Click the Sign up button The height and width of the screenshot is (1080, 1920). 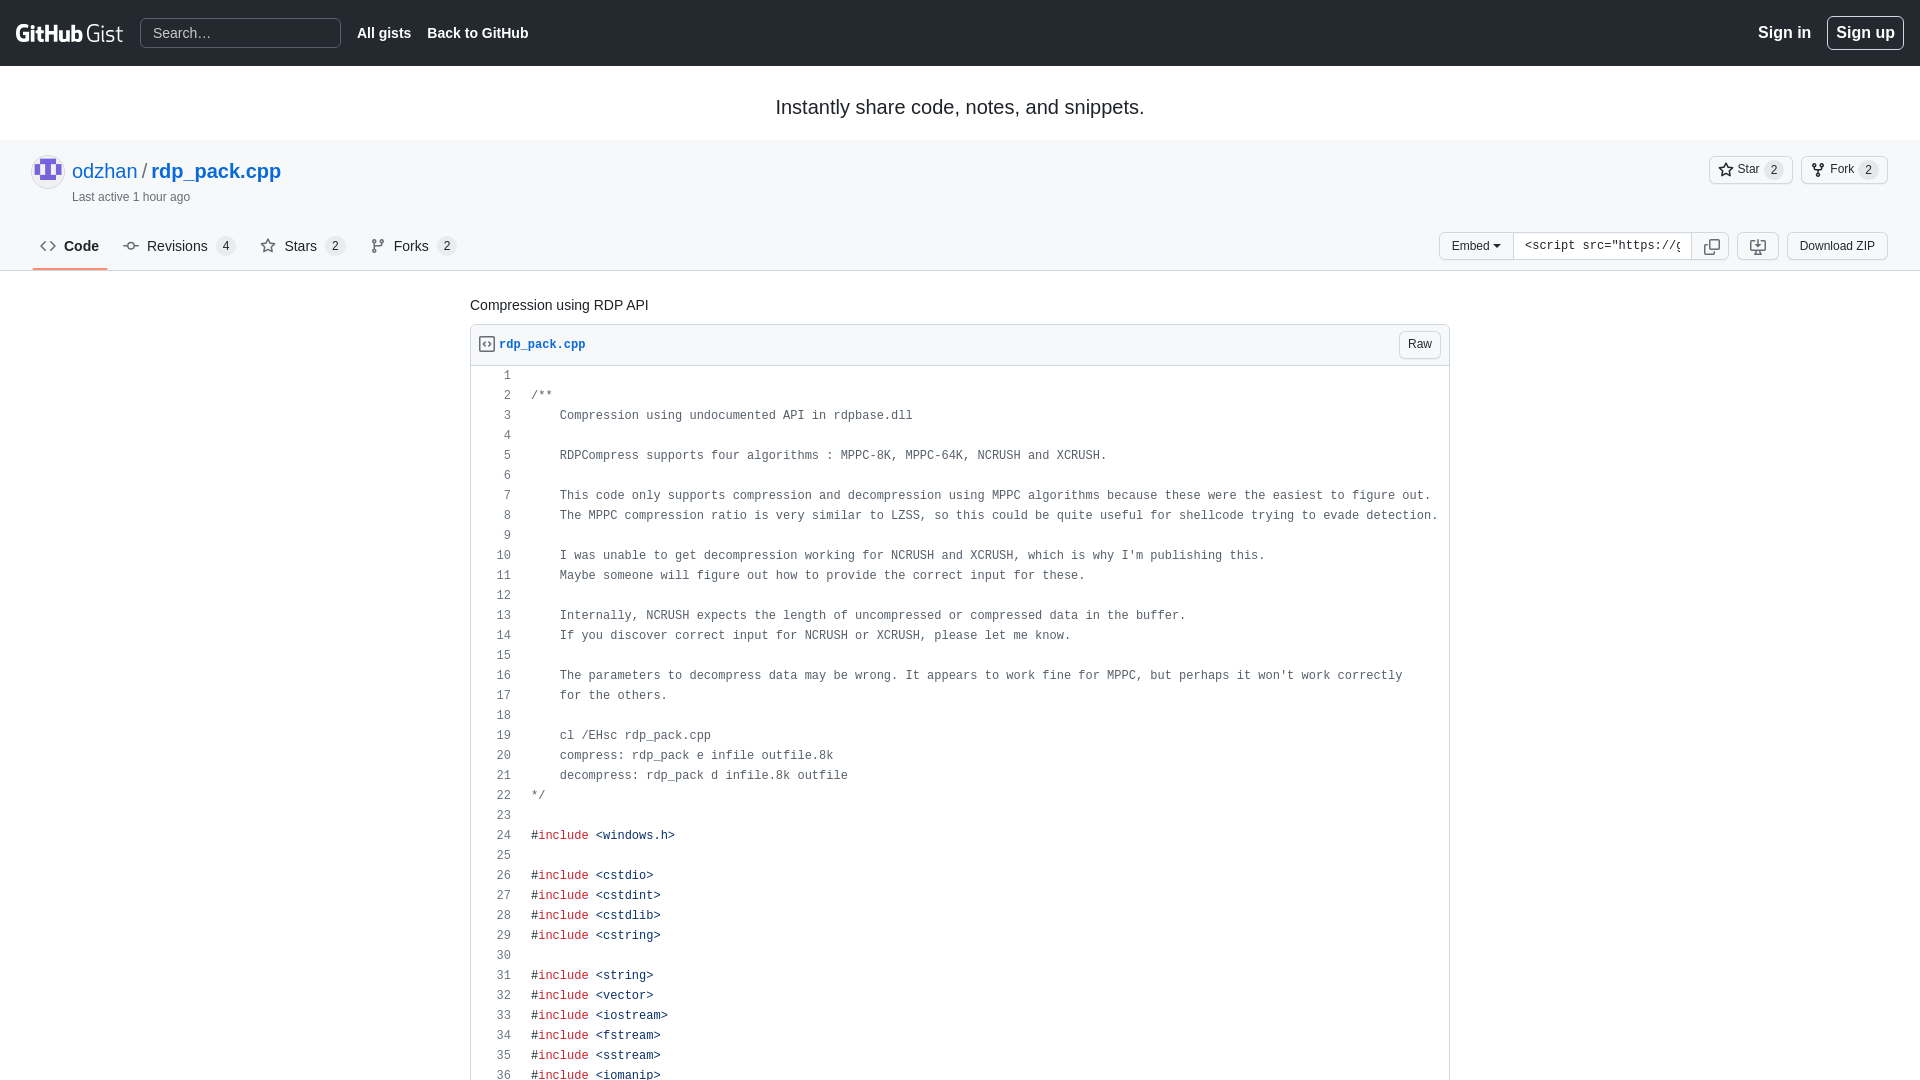1865,33
